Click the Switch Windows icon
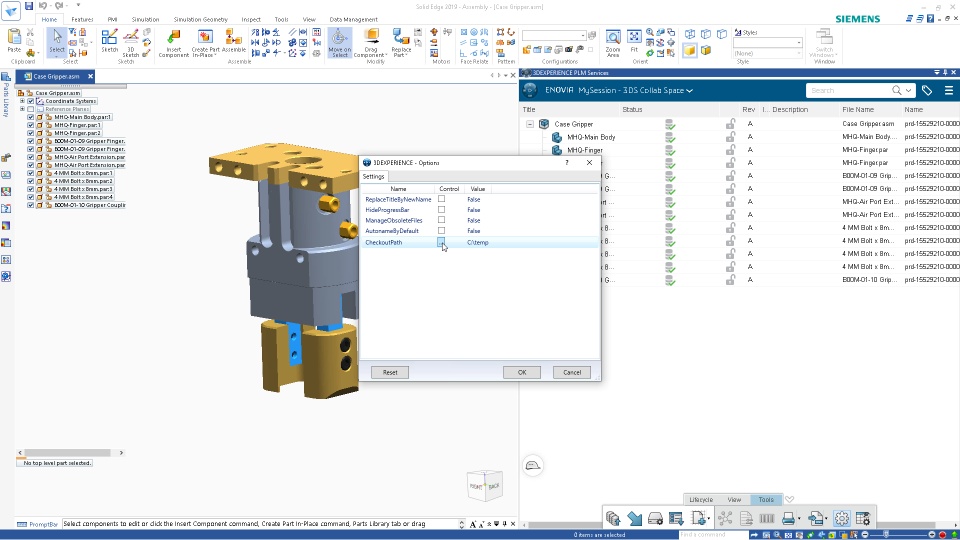Viewport: 960px width, 540px height. tap(824, 37)
